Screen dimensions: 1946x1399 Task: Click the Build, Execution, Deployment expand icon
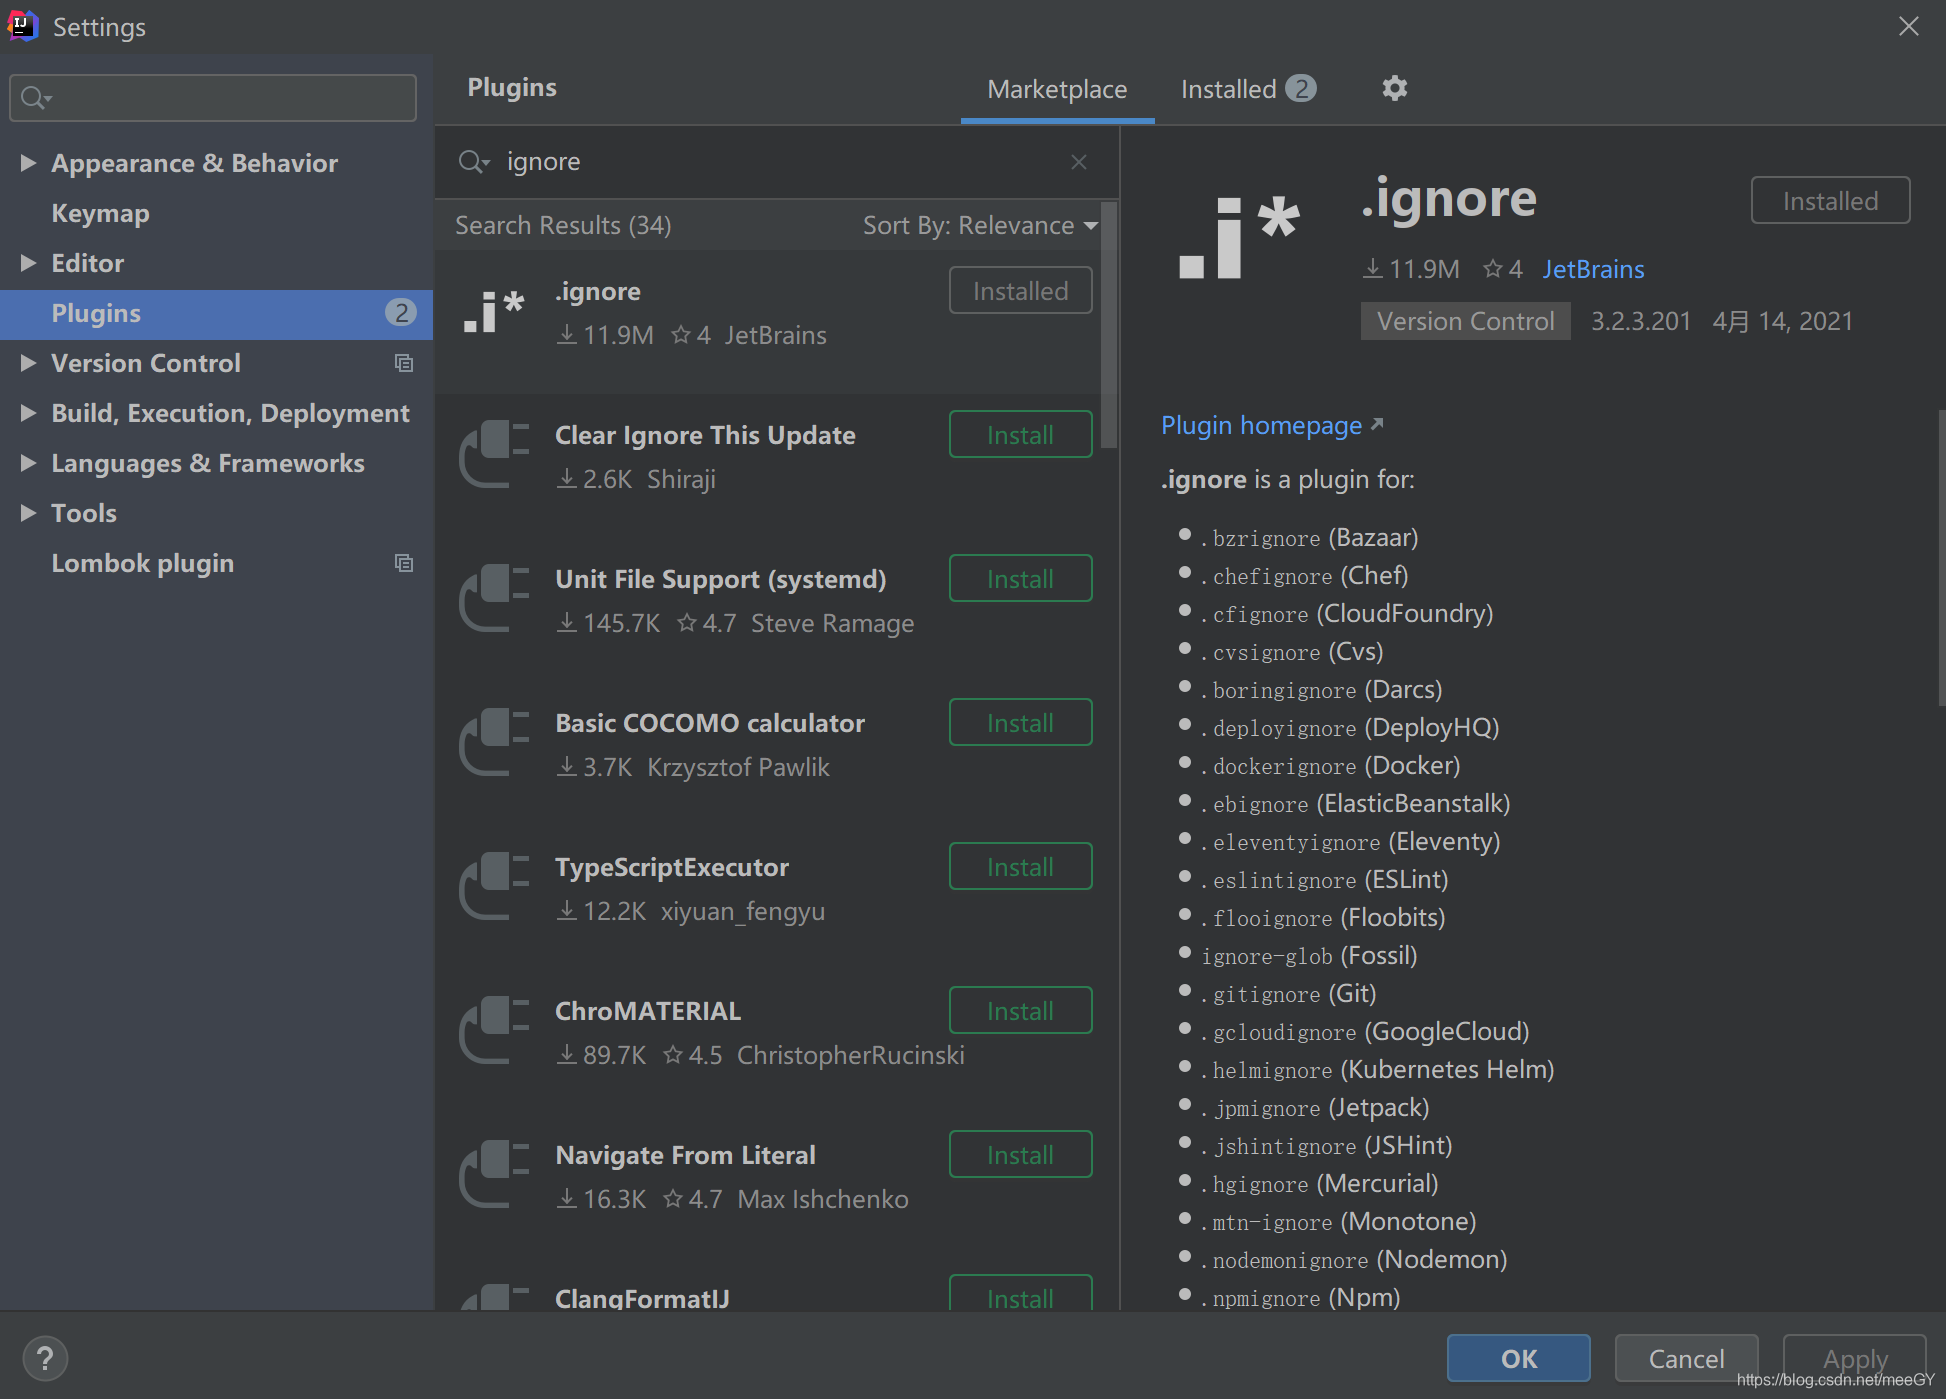pyautogui.click(x=27, y=412)
